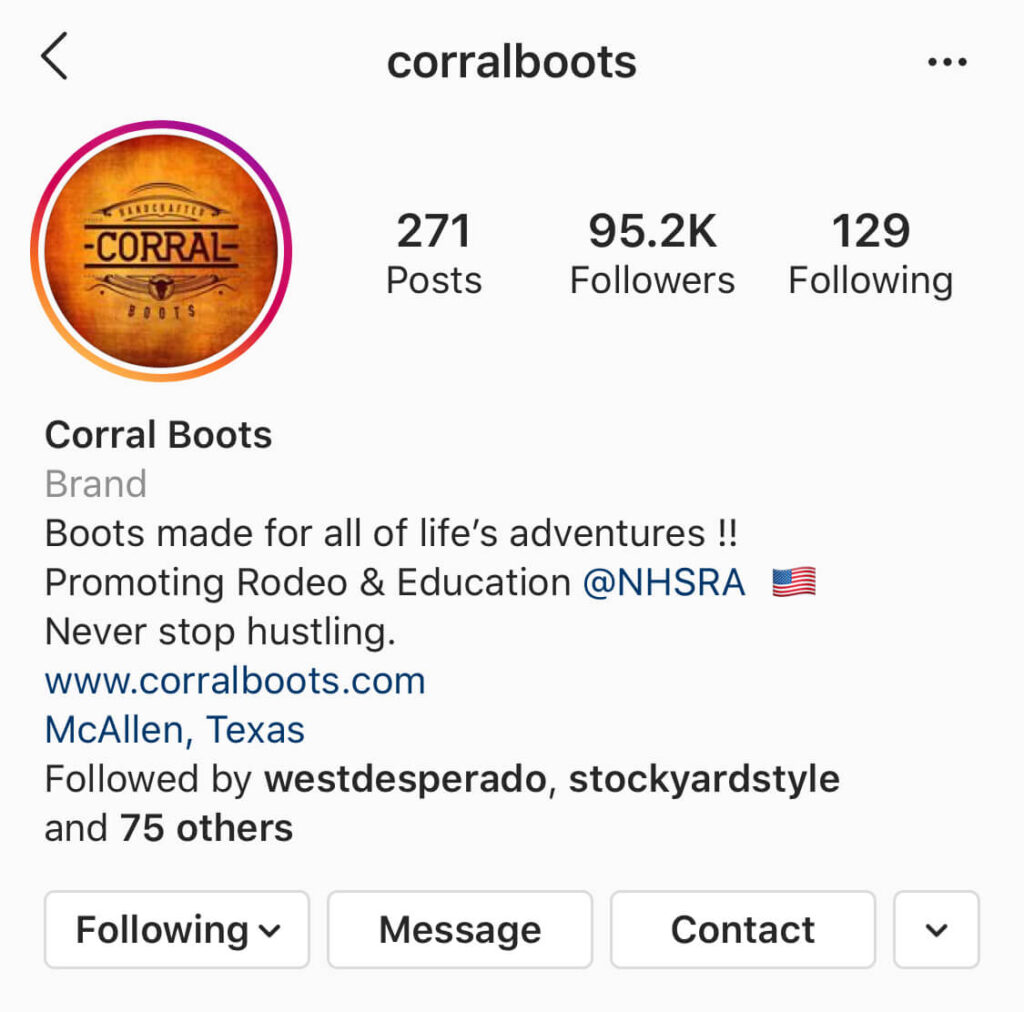Open the 271 Posts count
Screen dimensions: 1024x1012
pyautogui.click(x=434, y=253)
